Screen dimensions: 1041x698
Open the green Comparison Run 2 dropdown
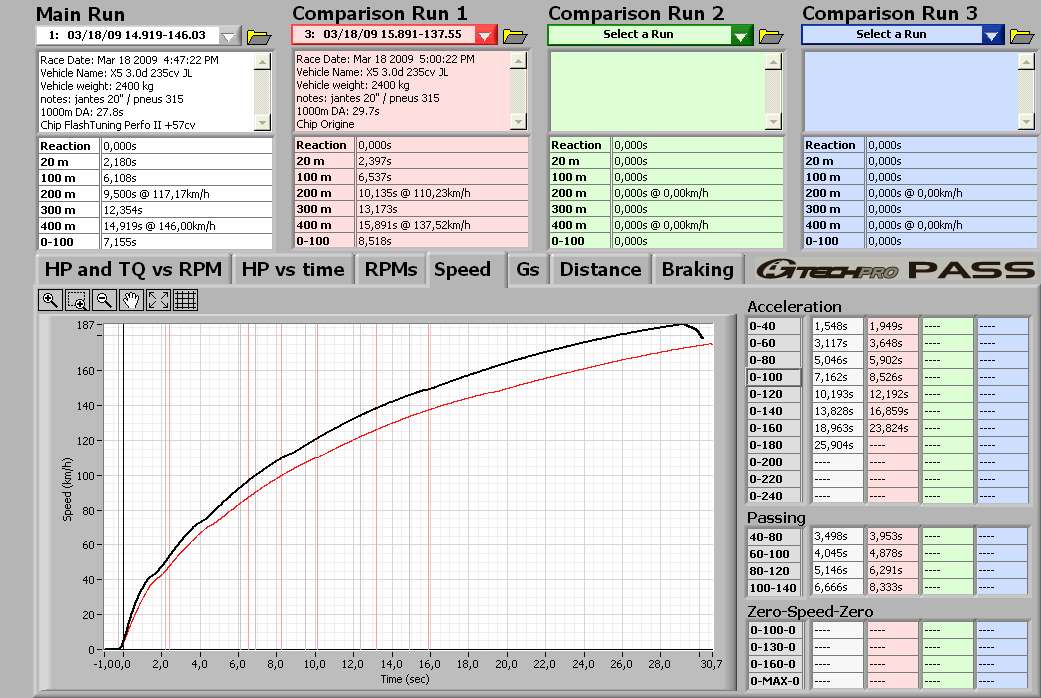click(x=740, y=36)
